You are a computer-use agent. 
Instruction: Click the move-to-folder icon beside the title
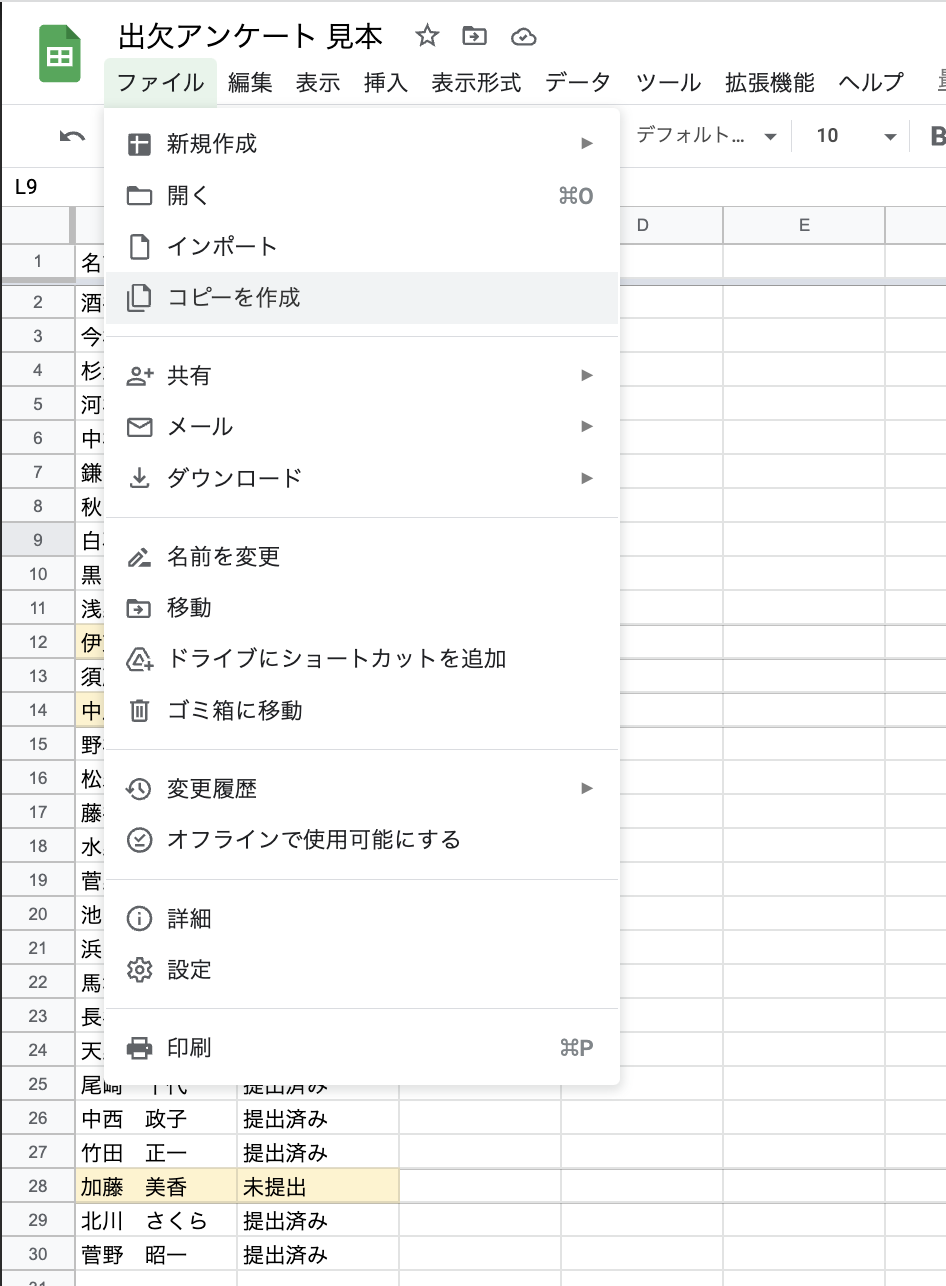[474, 35]
